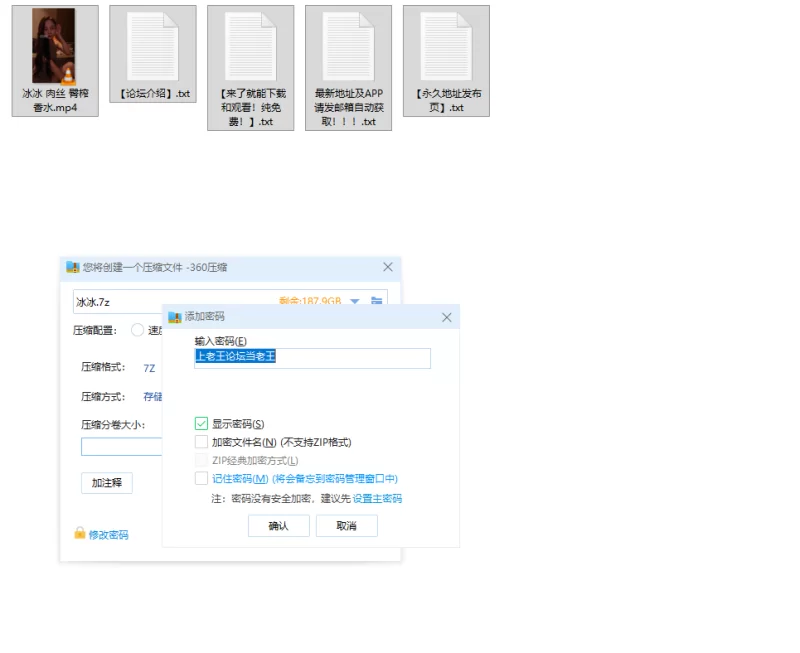Select the 【来了就能下载和观看！纯免费！】.txt file

pos(251,67)
